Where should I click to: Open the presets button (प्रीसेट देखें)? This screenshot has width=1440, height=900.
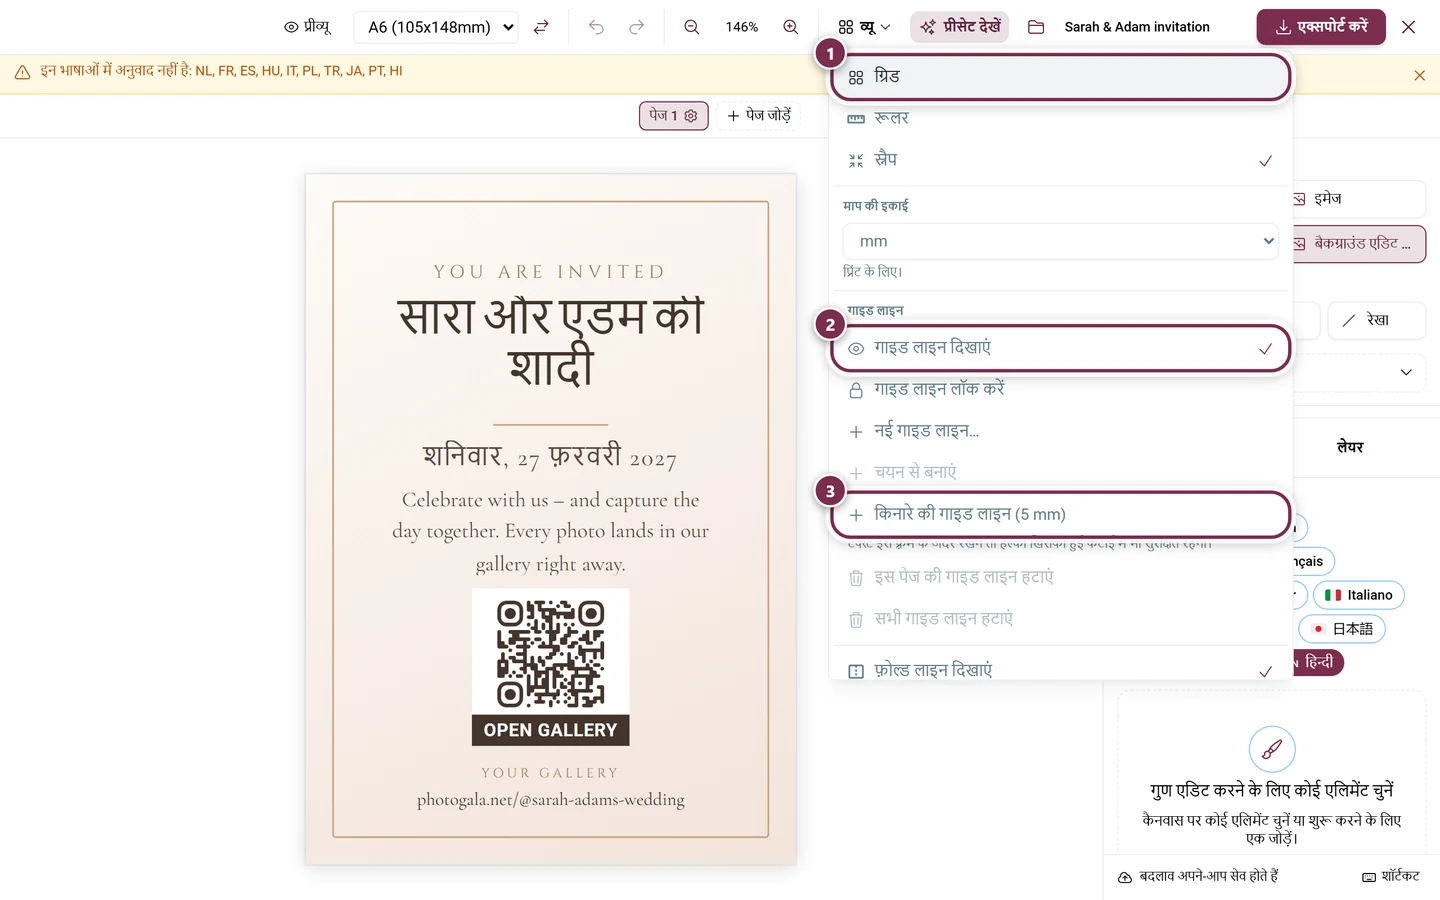tap(959, 27)
